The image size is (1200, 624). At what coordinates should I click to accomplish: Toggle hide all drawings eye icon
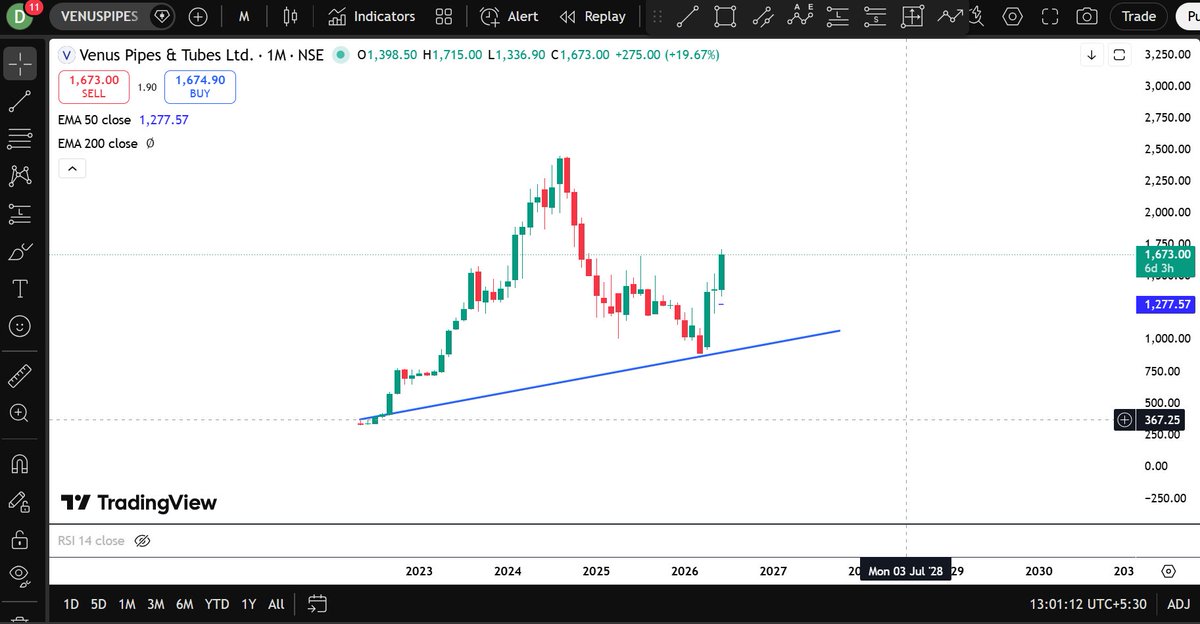tap(20, 574)
